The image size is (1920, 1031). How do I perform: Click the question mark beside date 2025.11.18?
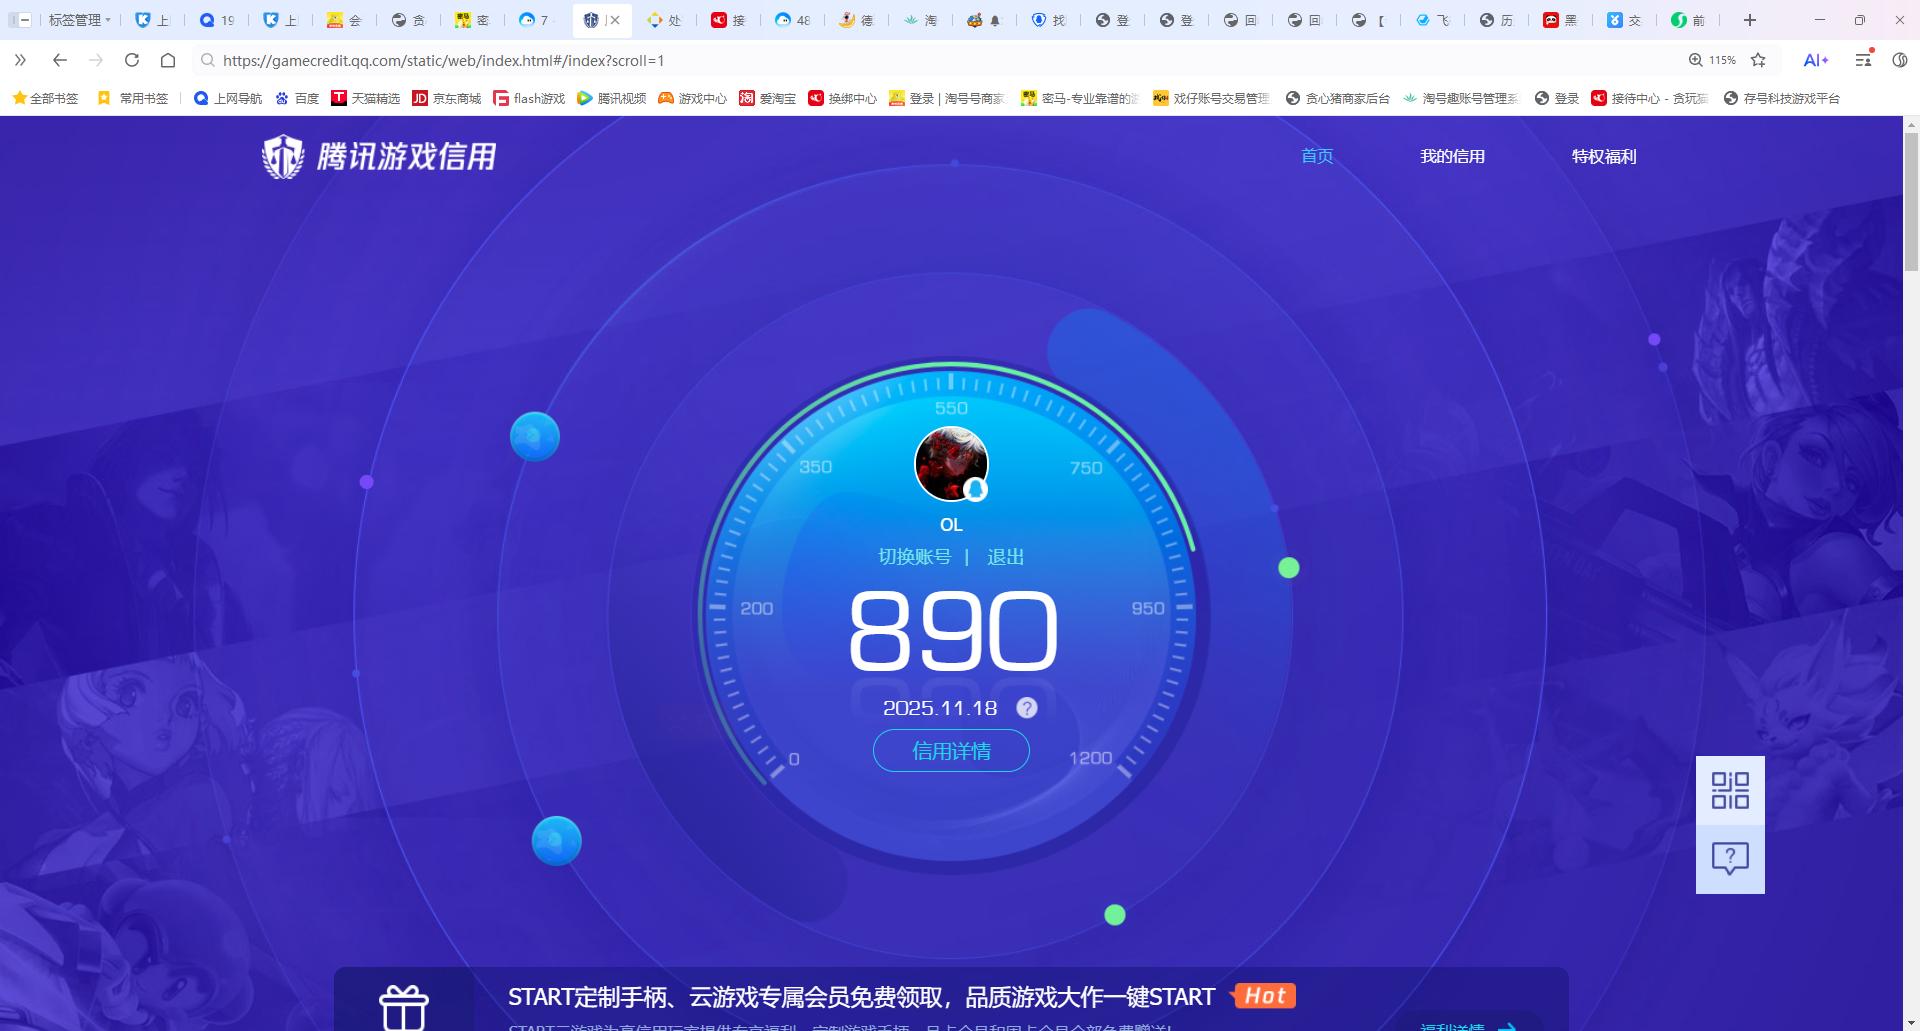tap(1026, 707)
